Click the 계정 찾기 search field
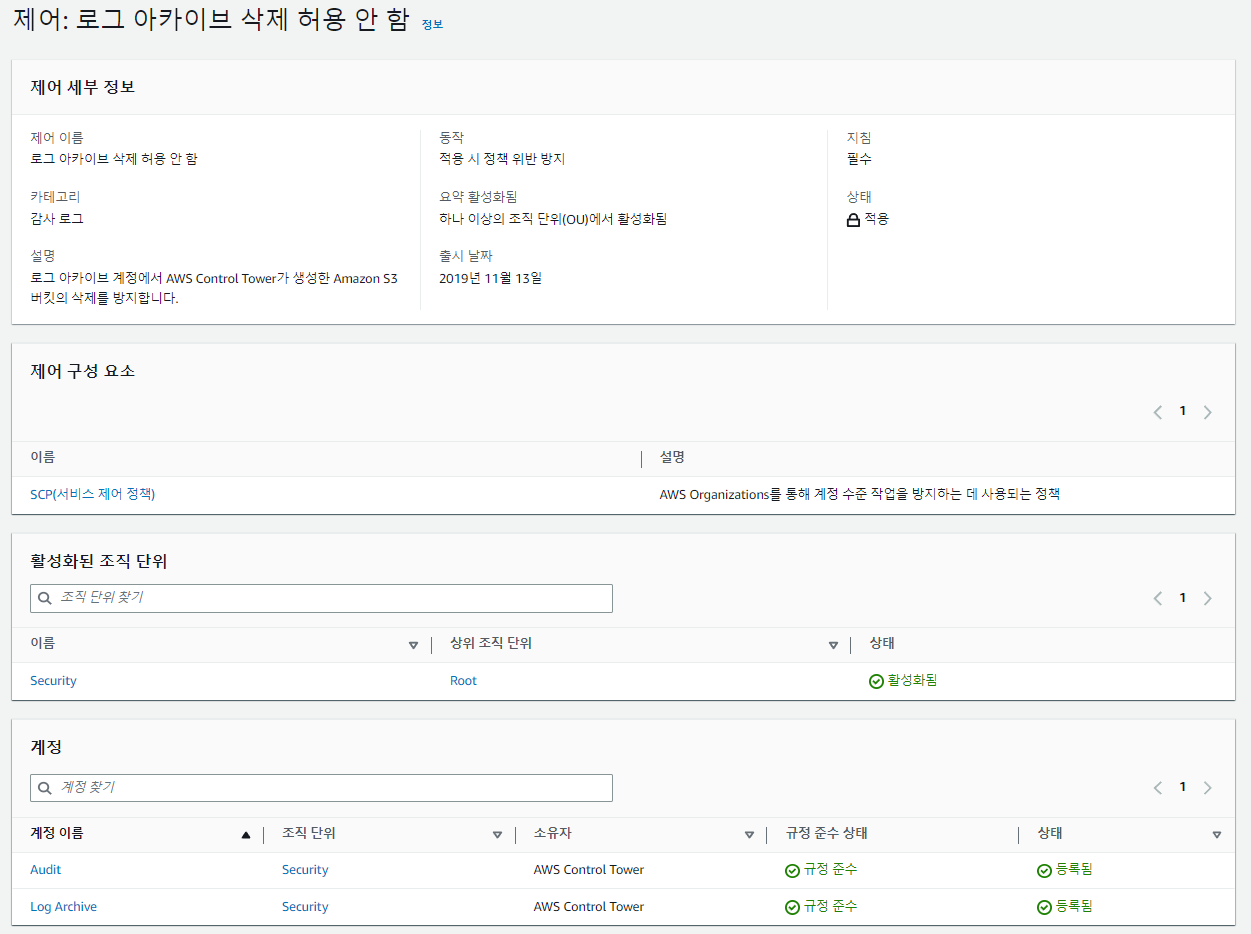This screenshot has height=934, width=1251. tap(321, 788)
